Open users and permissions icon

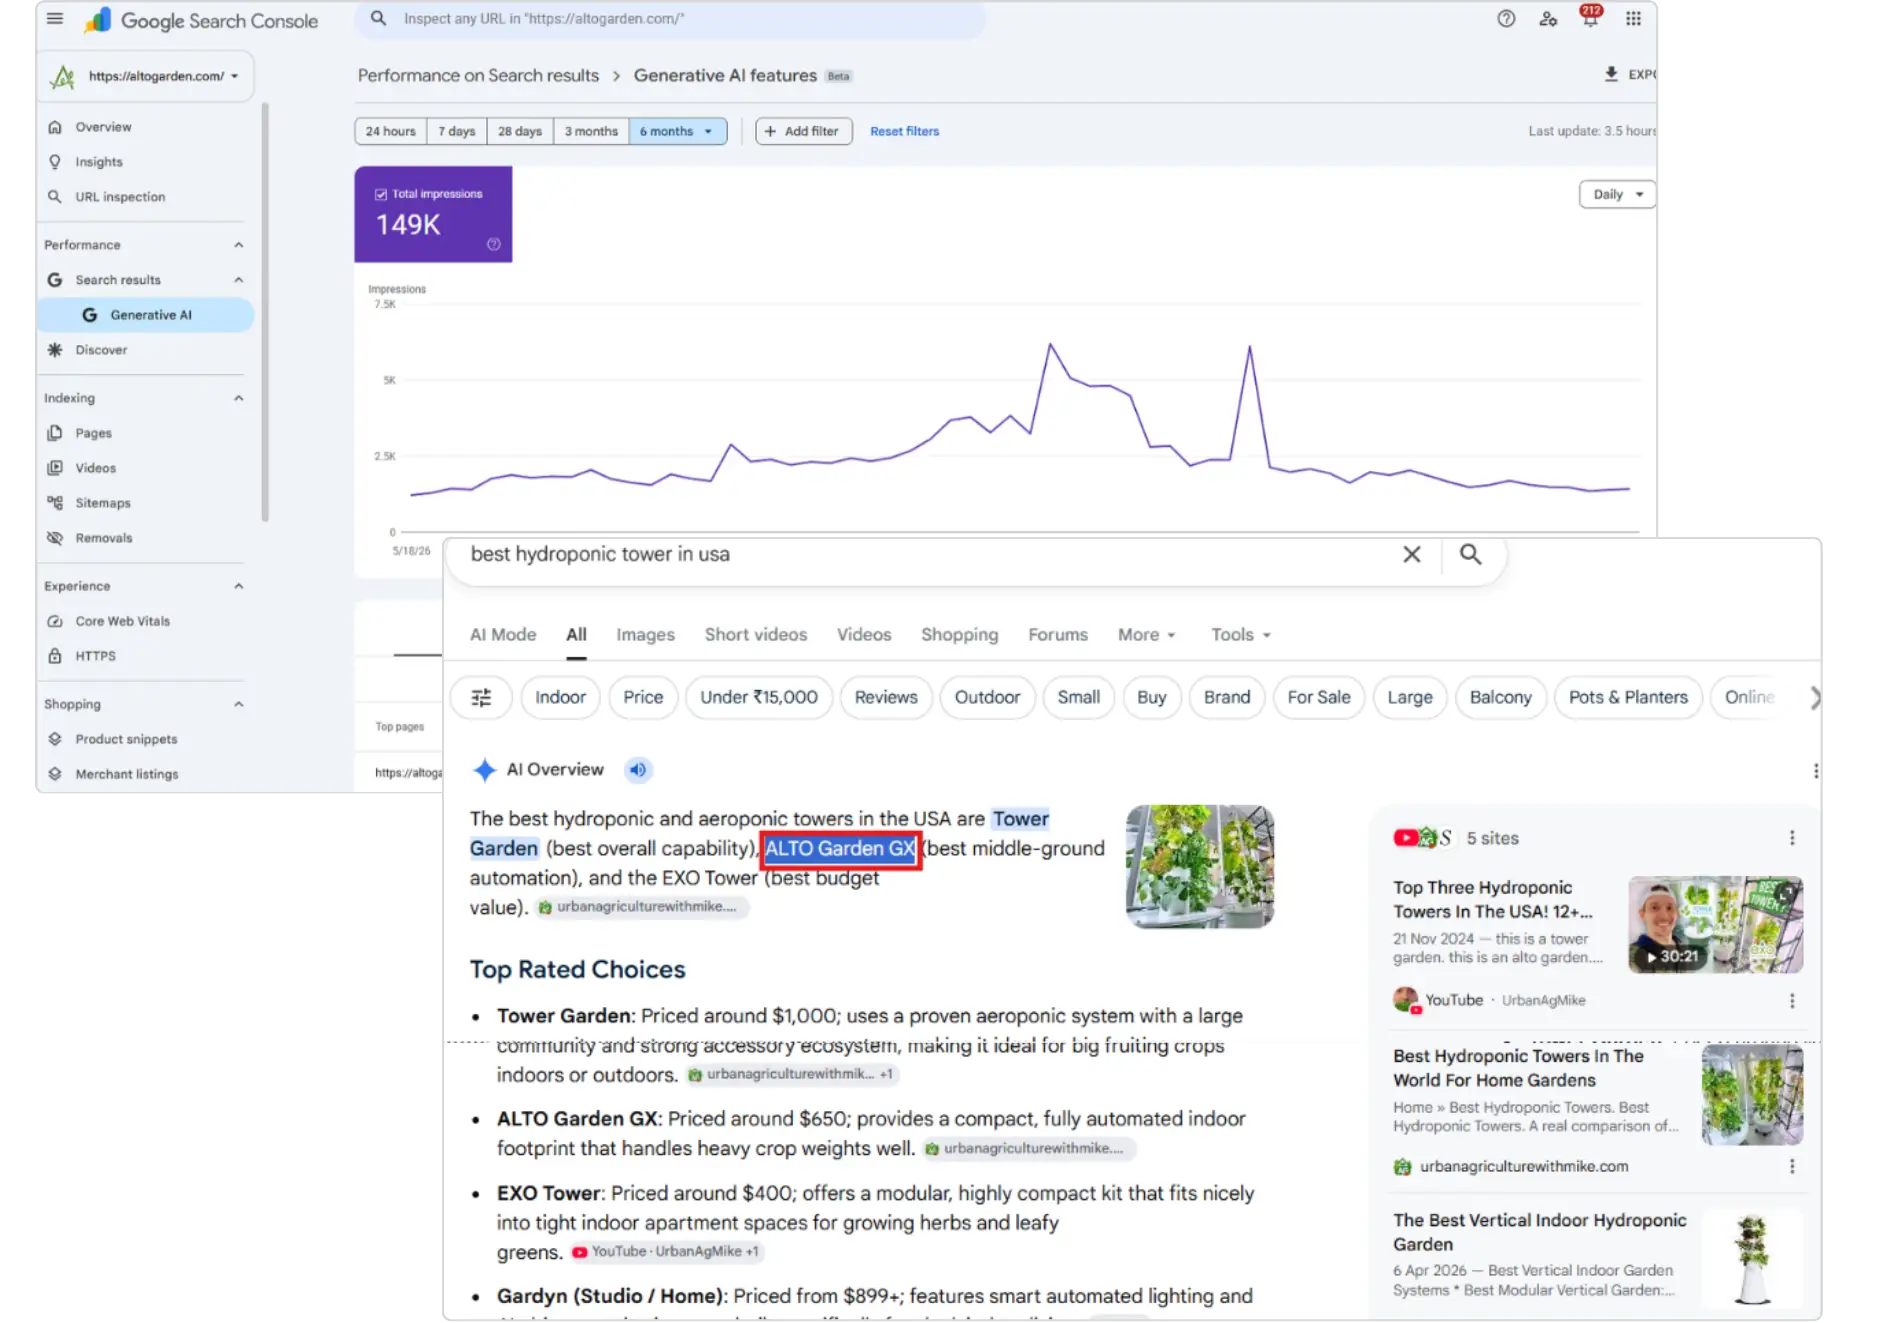1548,19
